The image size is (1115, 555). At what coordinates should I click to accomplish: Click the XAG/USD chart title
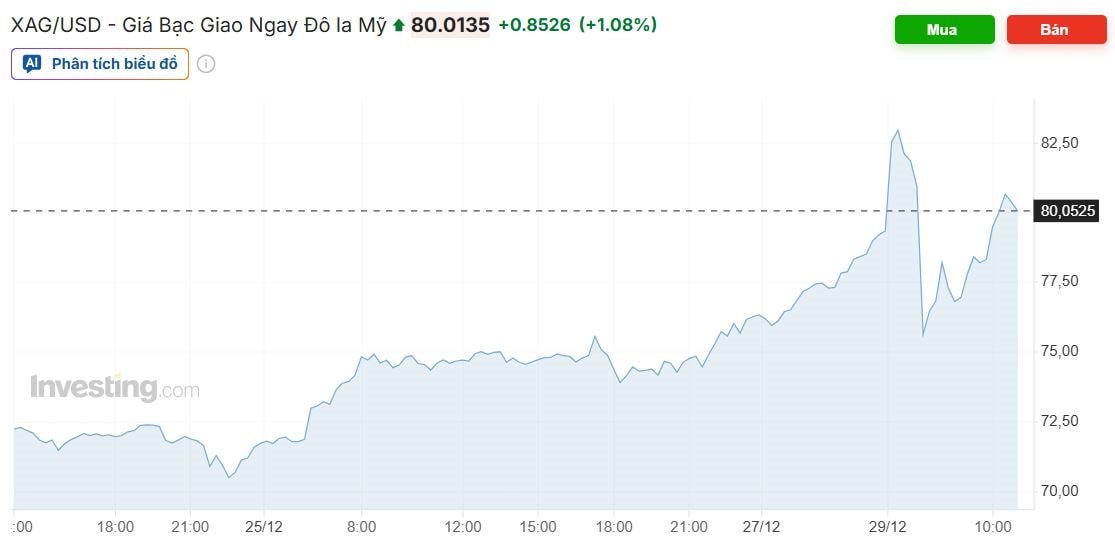click(198, 26)
